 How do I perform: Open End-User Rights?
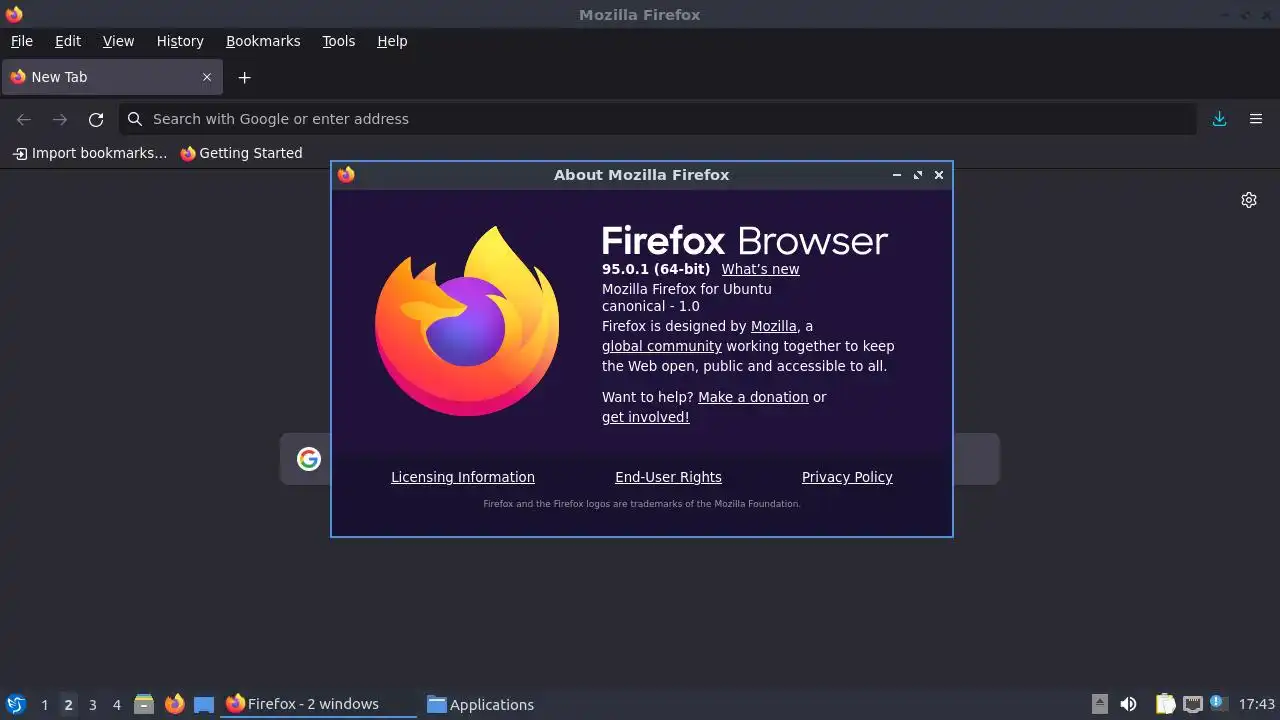[668, 477]
